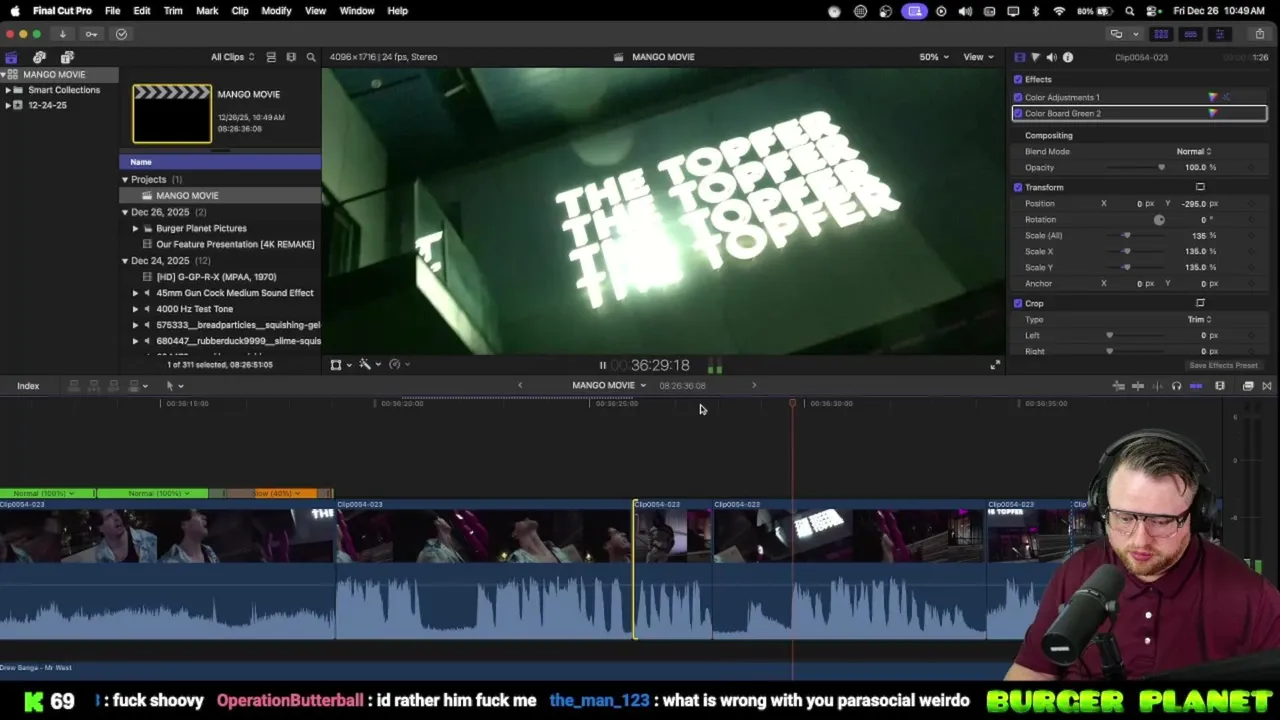Enter fullscreen viewer playback
This screenshot has width=1280, height=720.
tap(995, 366)
